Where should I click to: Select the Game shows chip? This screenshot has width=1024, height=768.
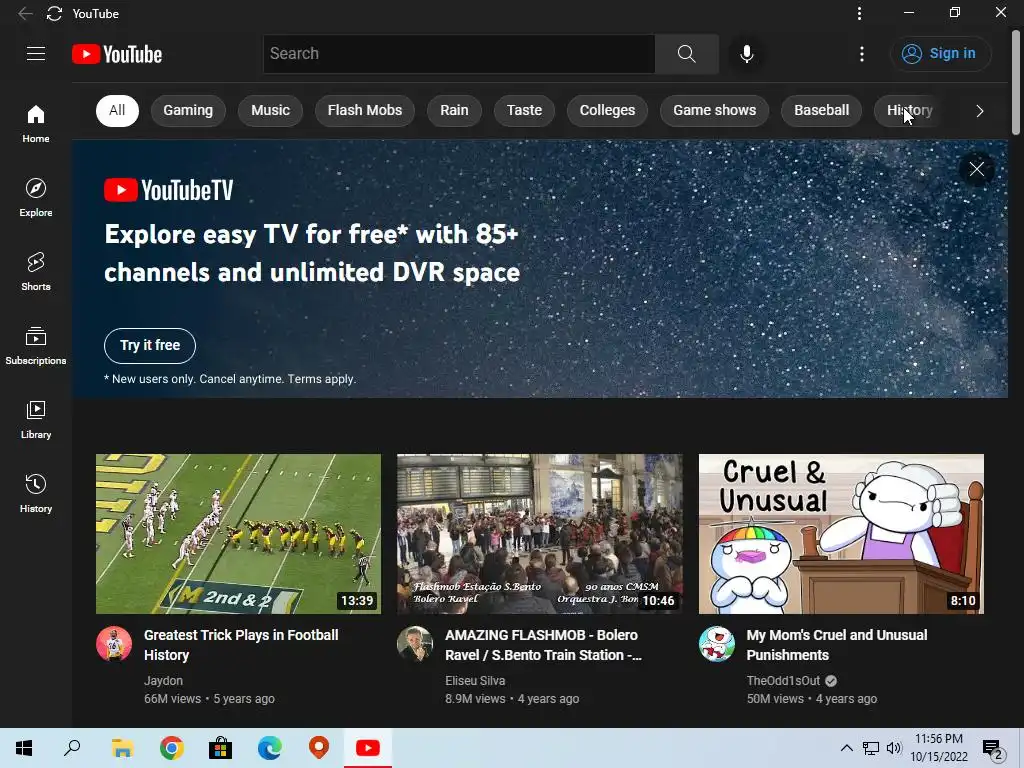(714, 110)
